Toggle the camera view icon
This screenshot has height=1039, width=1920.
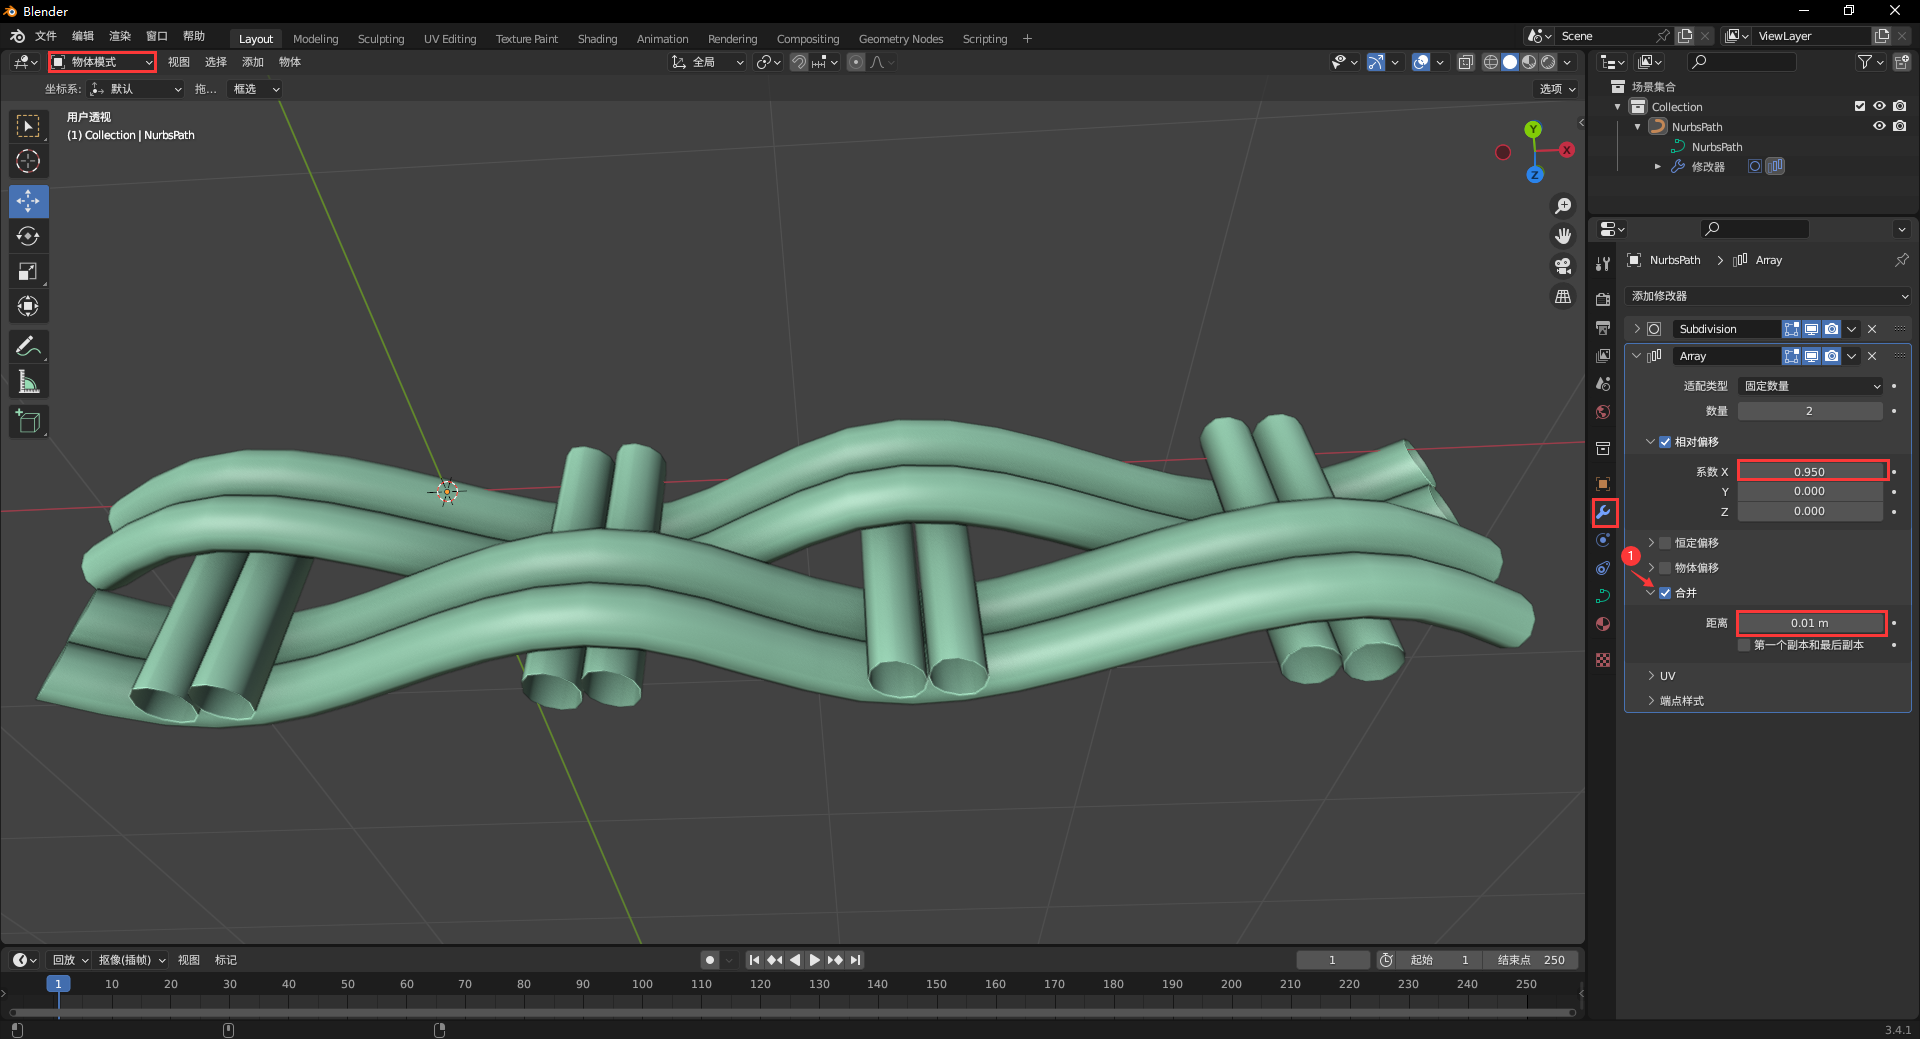(x=1562, y=266)
